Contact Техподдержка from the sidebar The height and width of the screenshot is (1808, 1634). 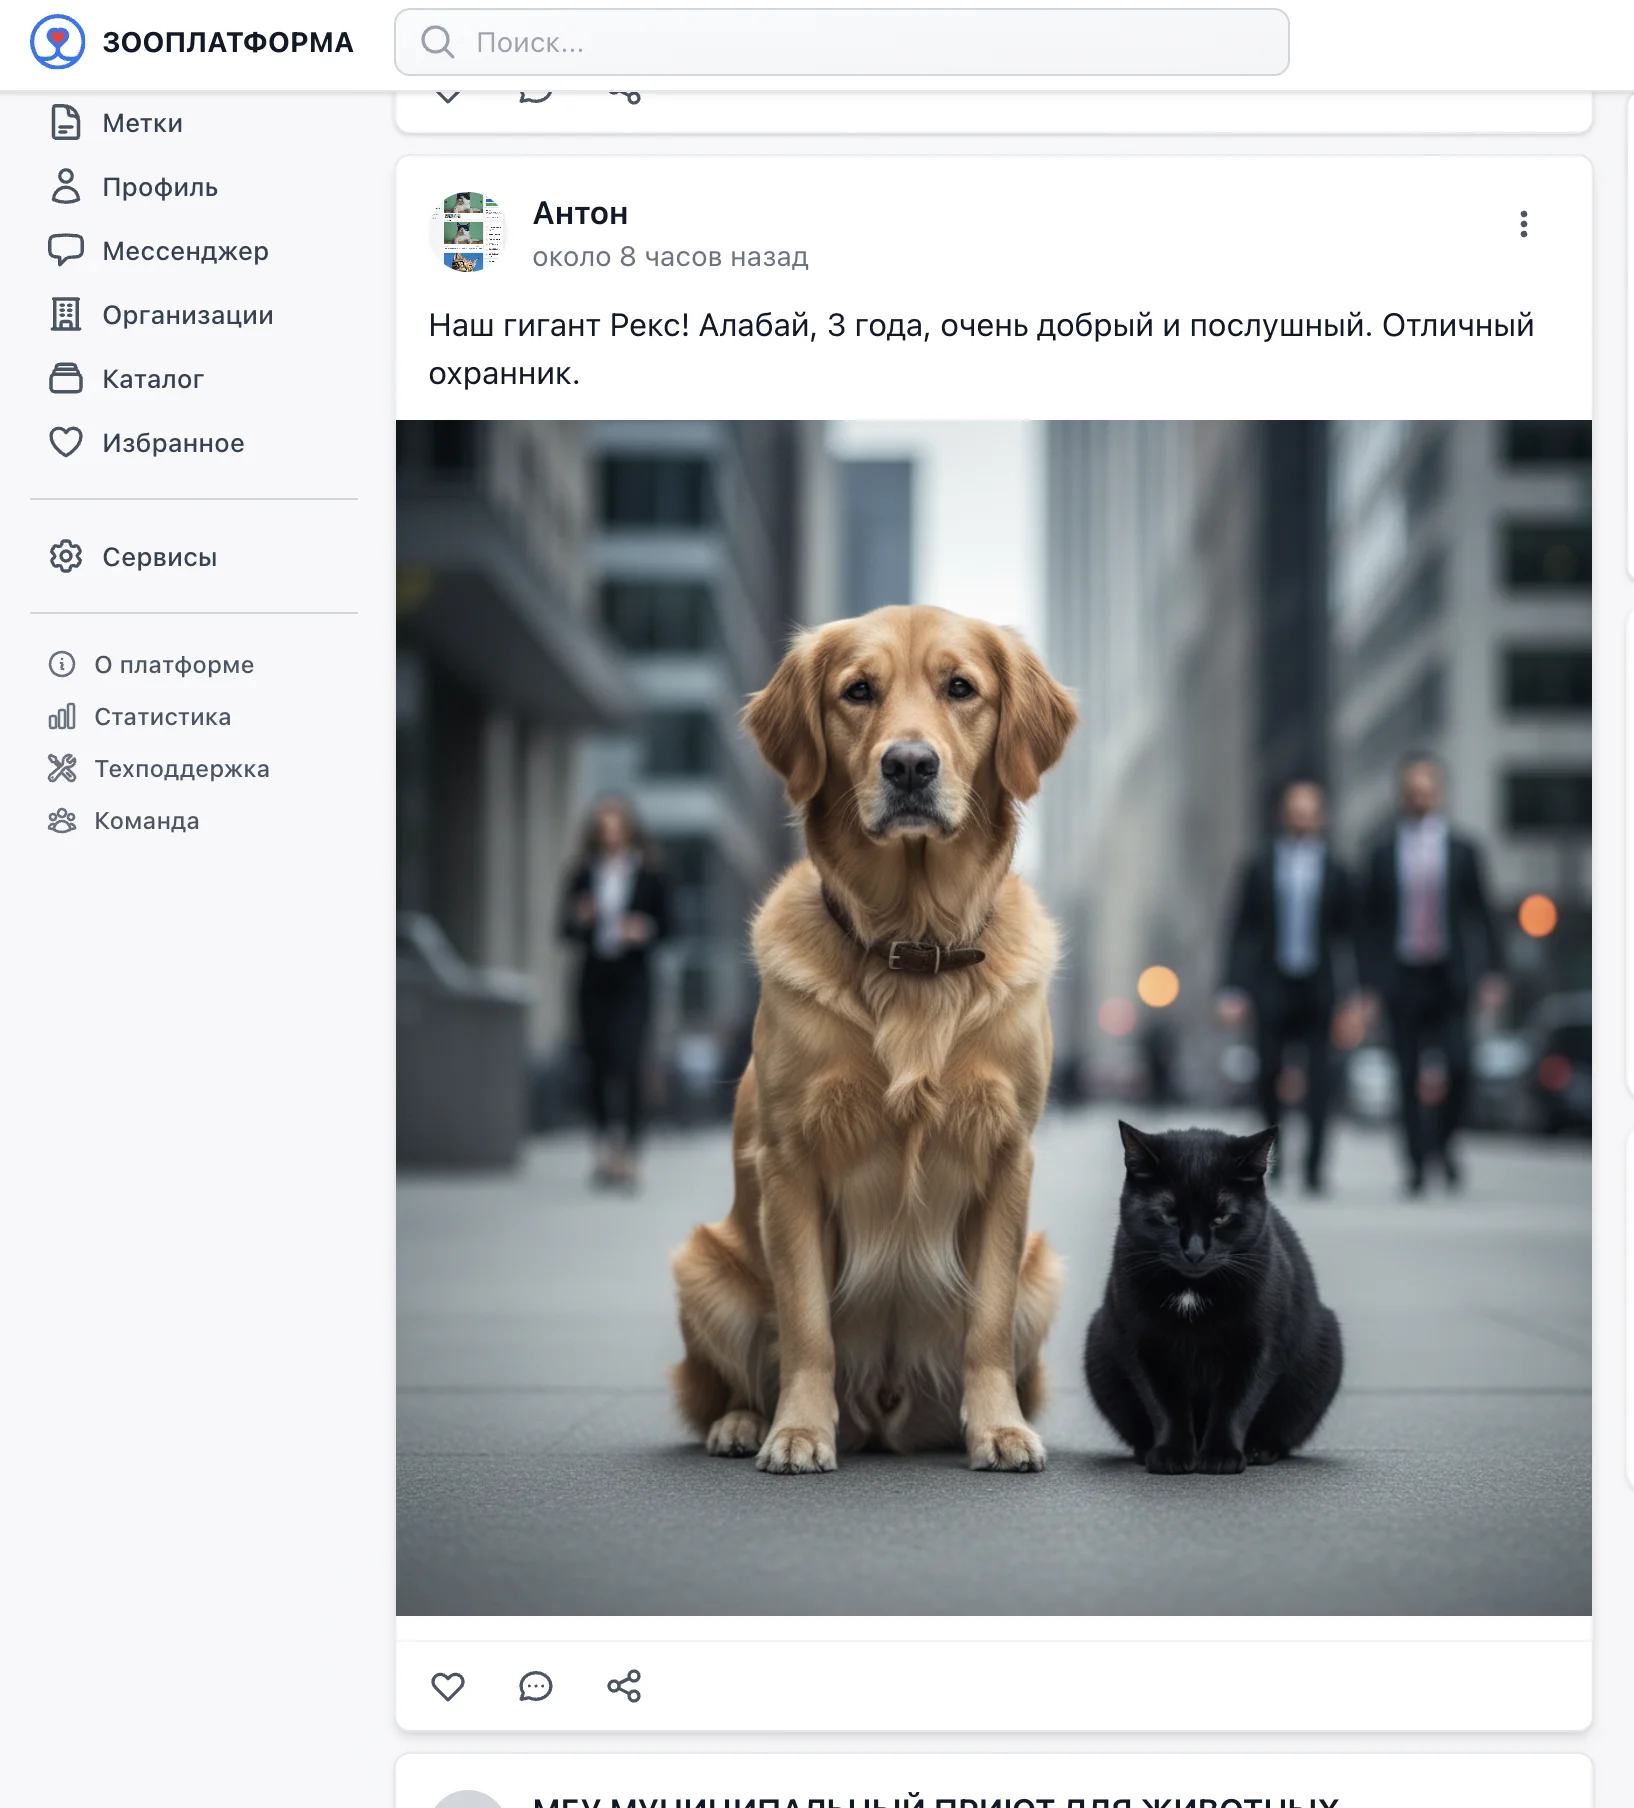click(x=181, y=769)
